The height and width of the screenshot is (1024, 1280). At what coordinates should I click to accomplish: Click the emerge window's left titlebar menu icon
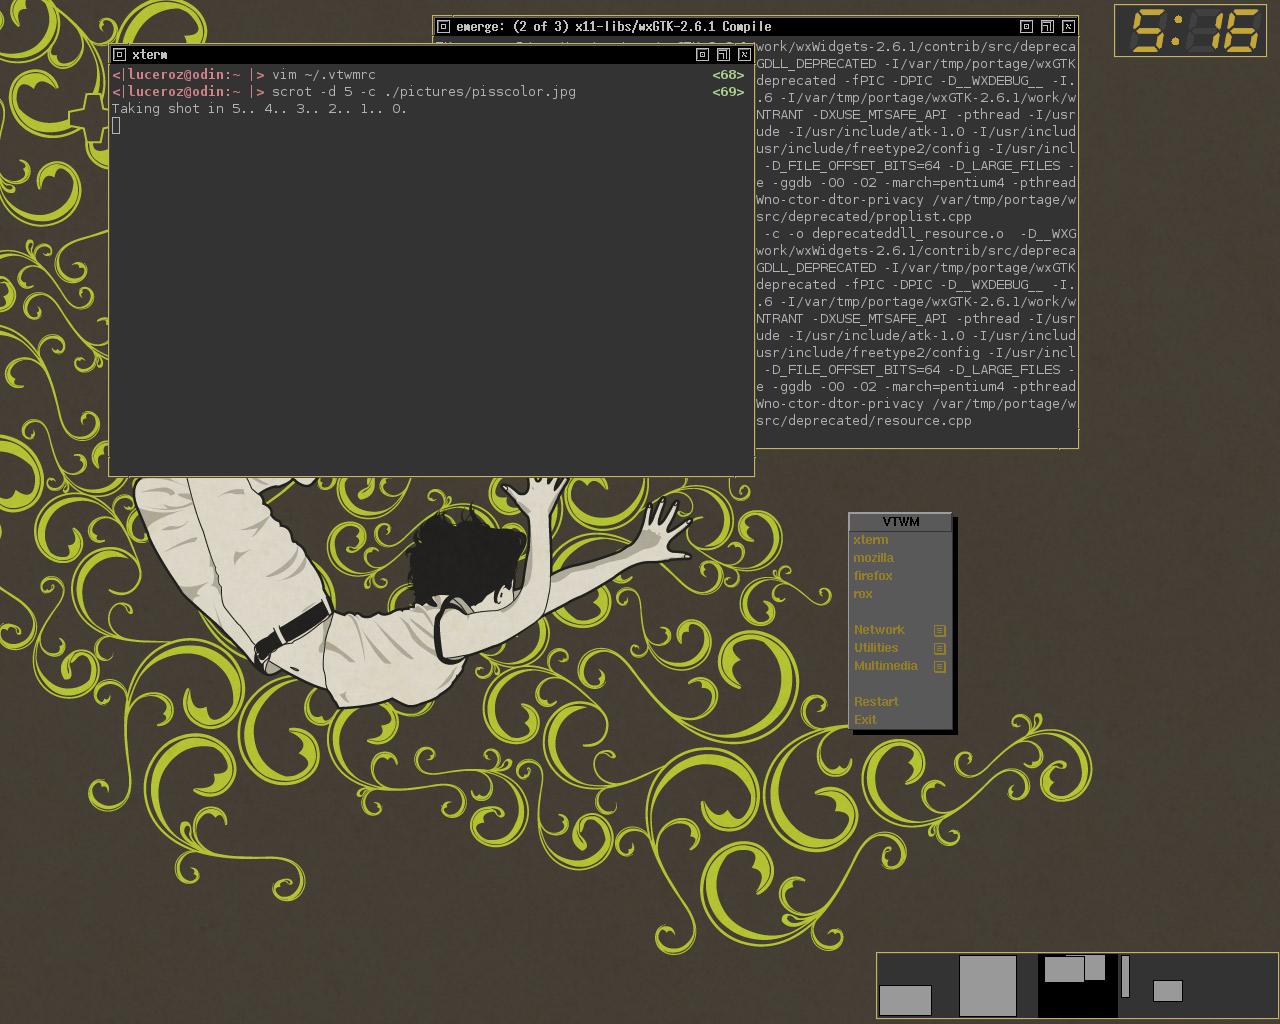click(x=444, y=27)
